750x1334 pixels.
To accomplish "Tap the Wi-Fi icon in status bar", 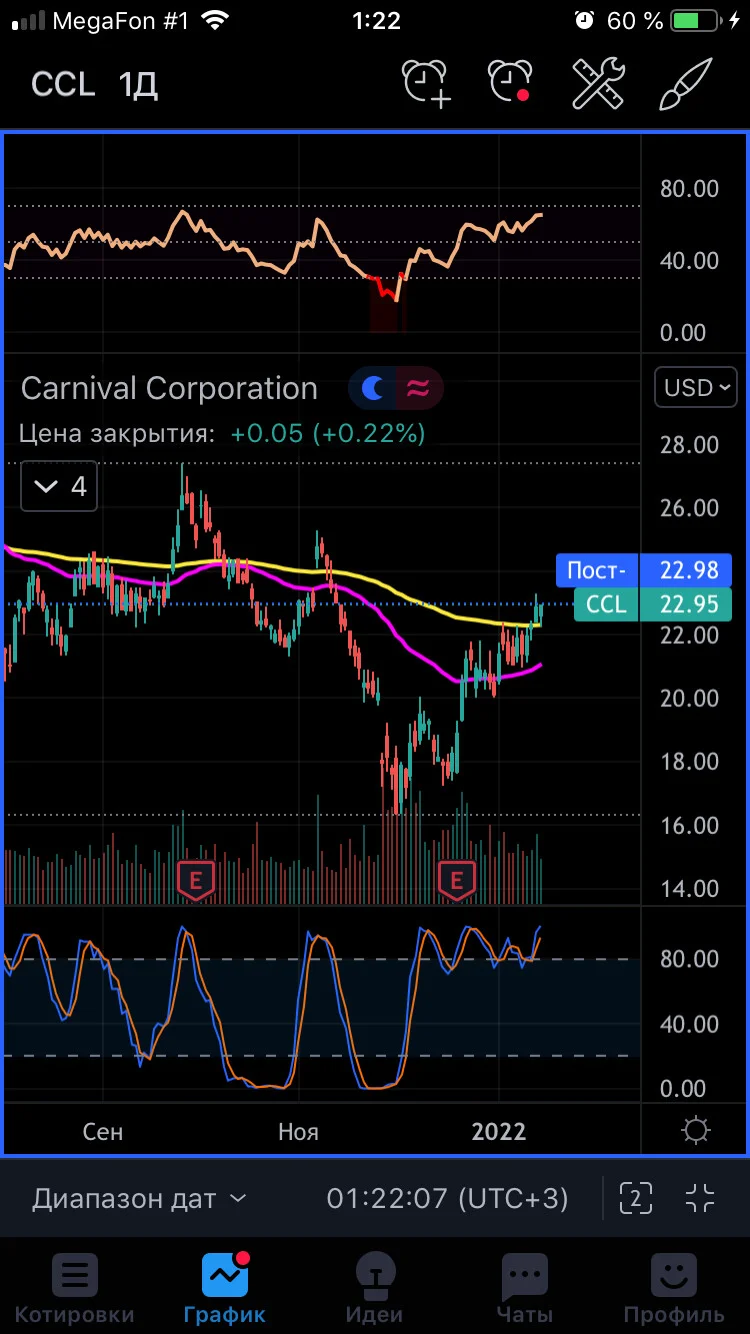I will 214,20.
